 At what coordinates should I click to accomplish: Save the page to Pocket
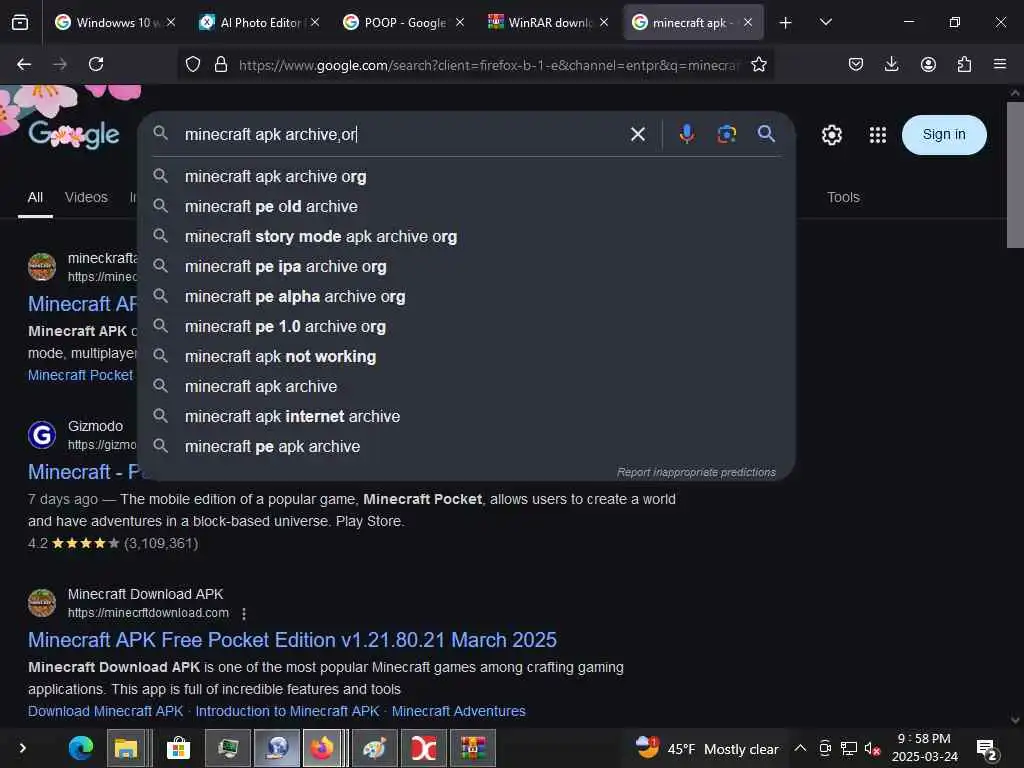click(856, 64)
